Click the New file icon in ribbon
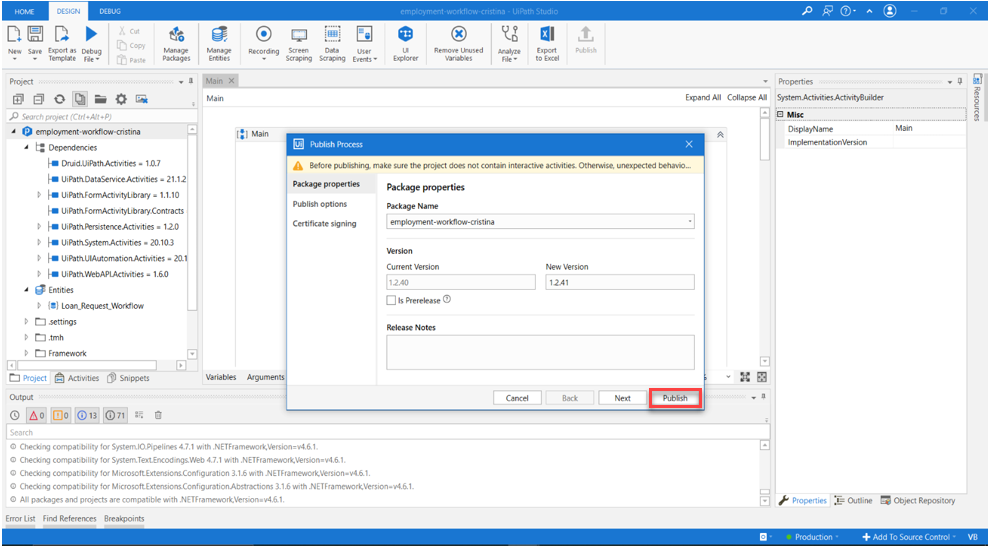The height and width of the screenshot is (546, 988). (14, 34)
